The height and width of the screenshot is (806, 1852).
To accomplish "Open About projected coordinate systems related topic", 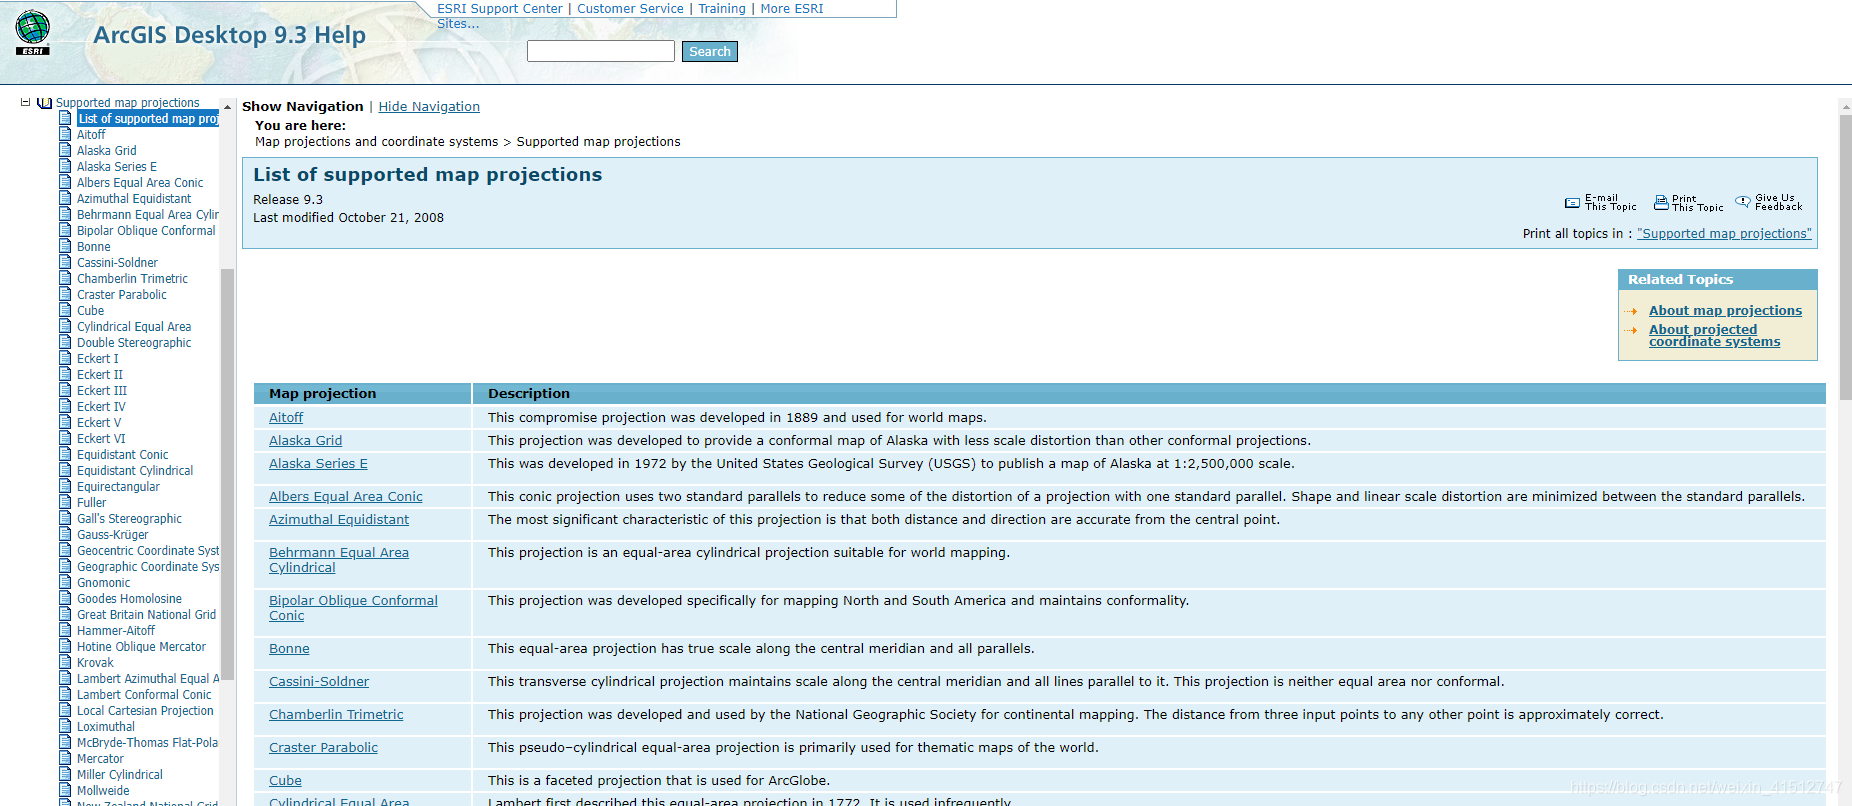I will (1714, 335).
